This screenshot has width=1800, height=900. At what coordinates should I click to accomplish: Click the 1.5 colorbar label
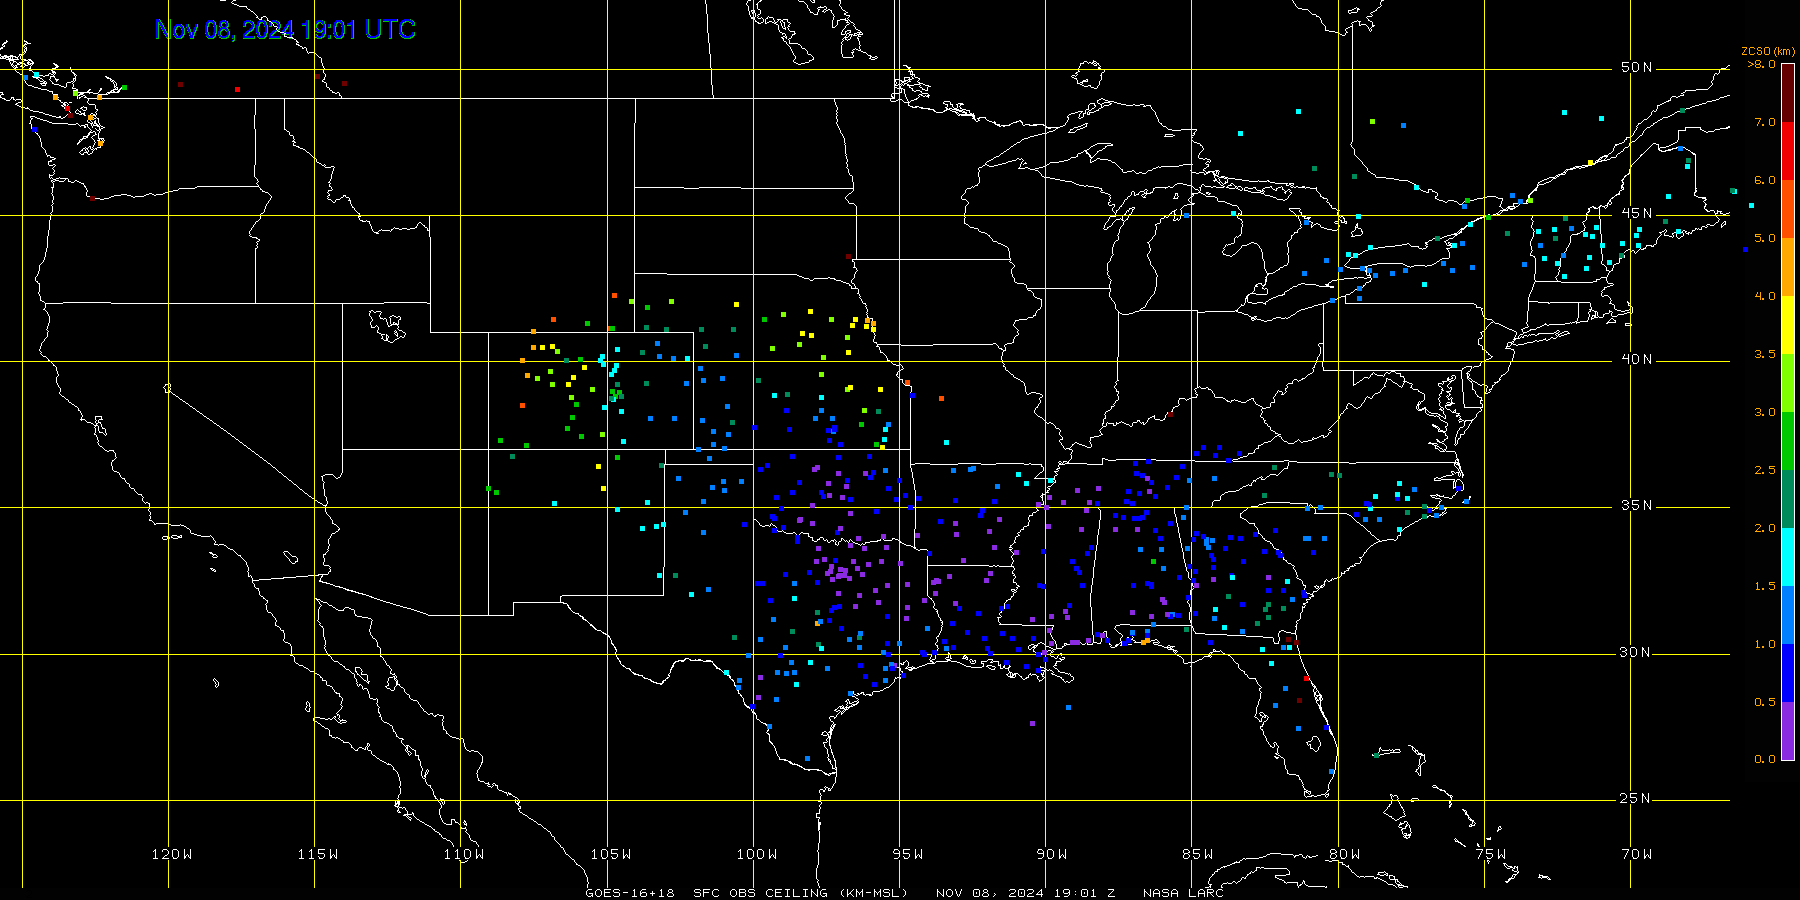point(1765,586)
